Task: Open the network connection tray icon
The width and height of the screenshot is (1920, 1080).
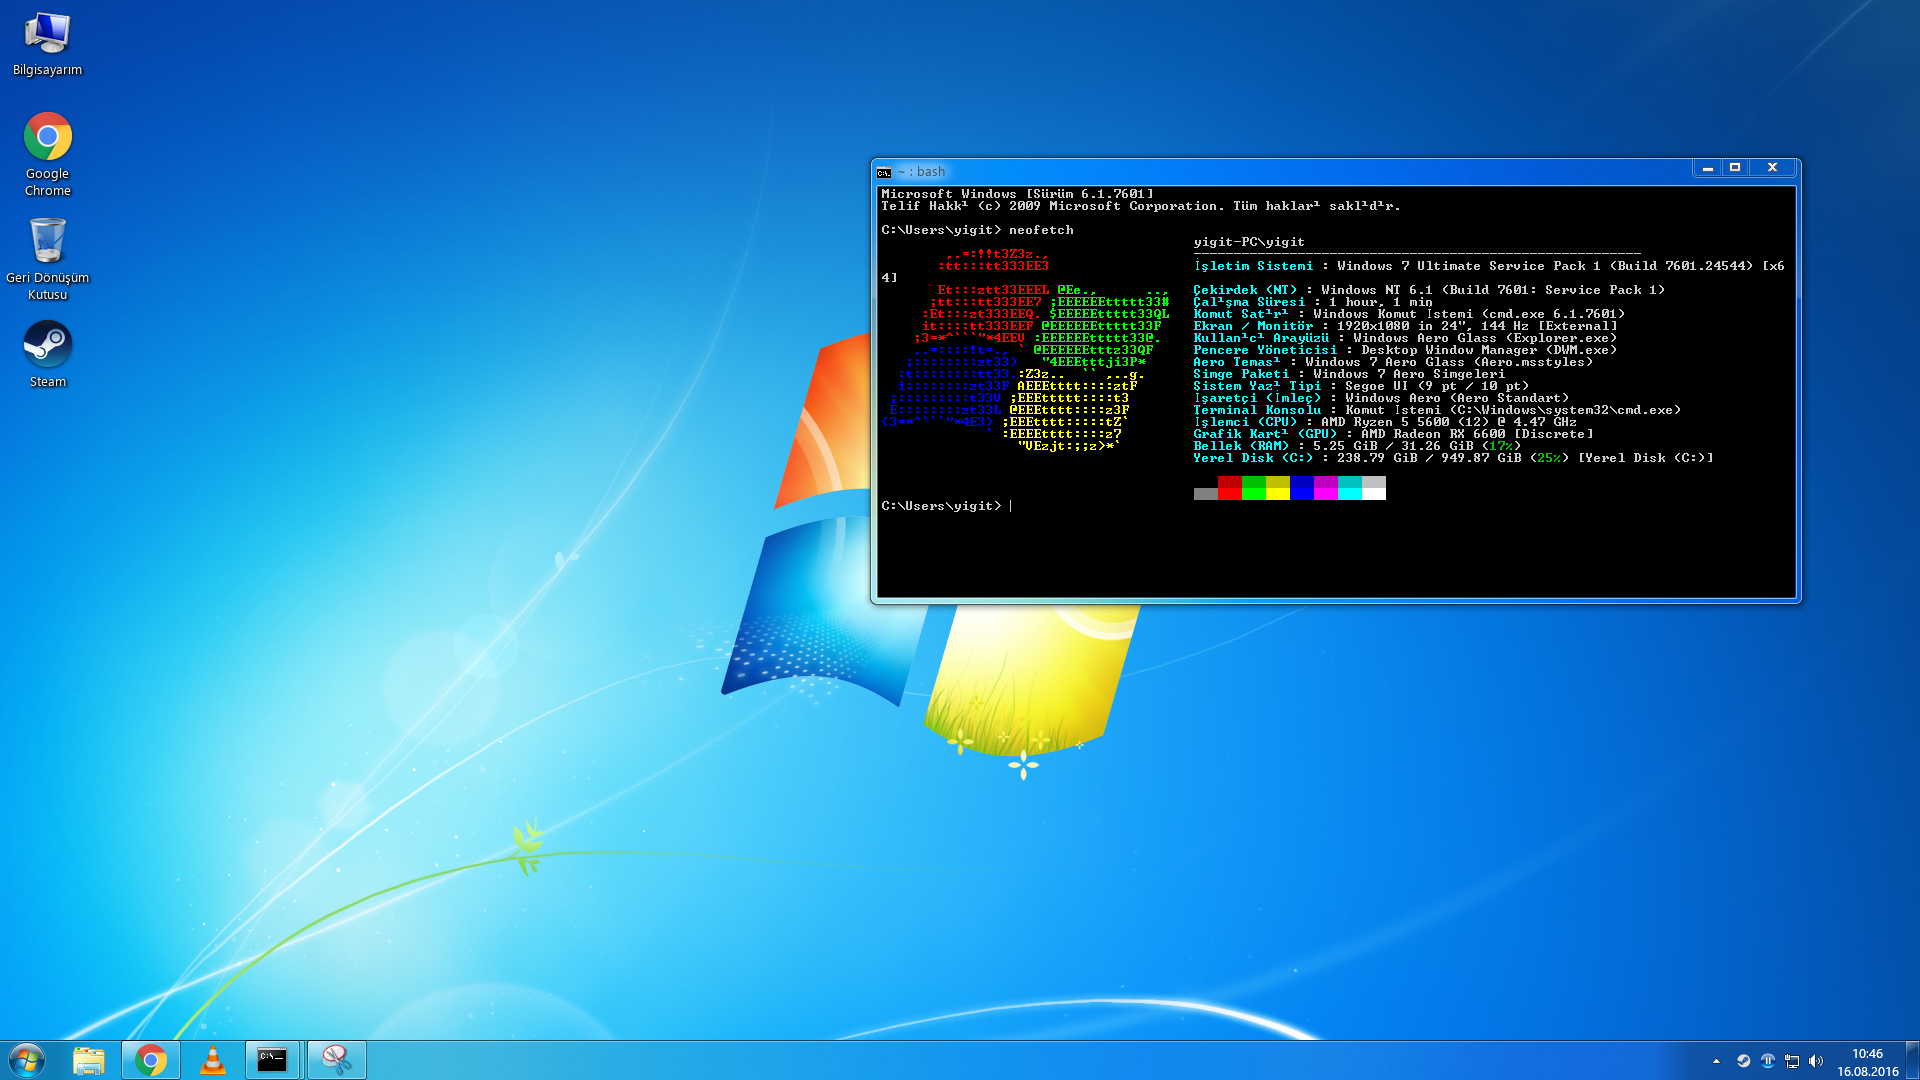Action: tap(1792, 1061)
